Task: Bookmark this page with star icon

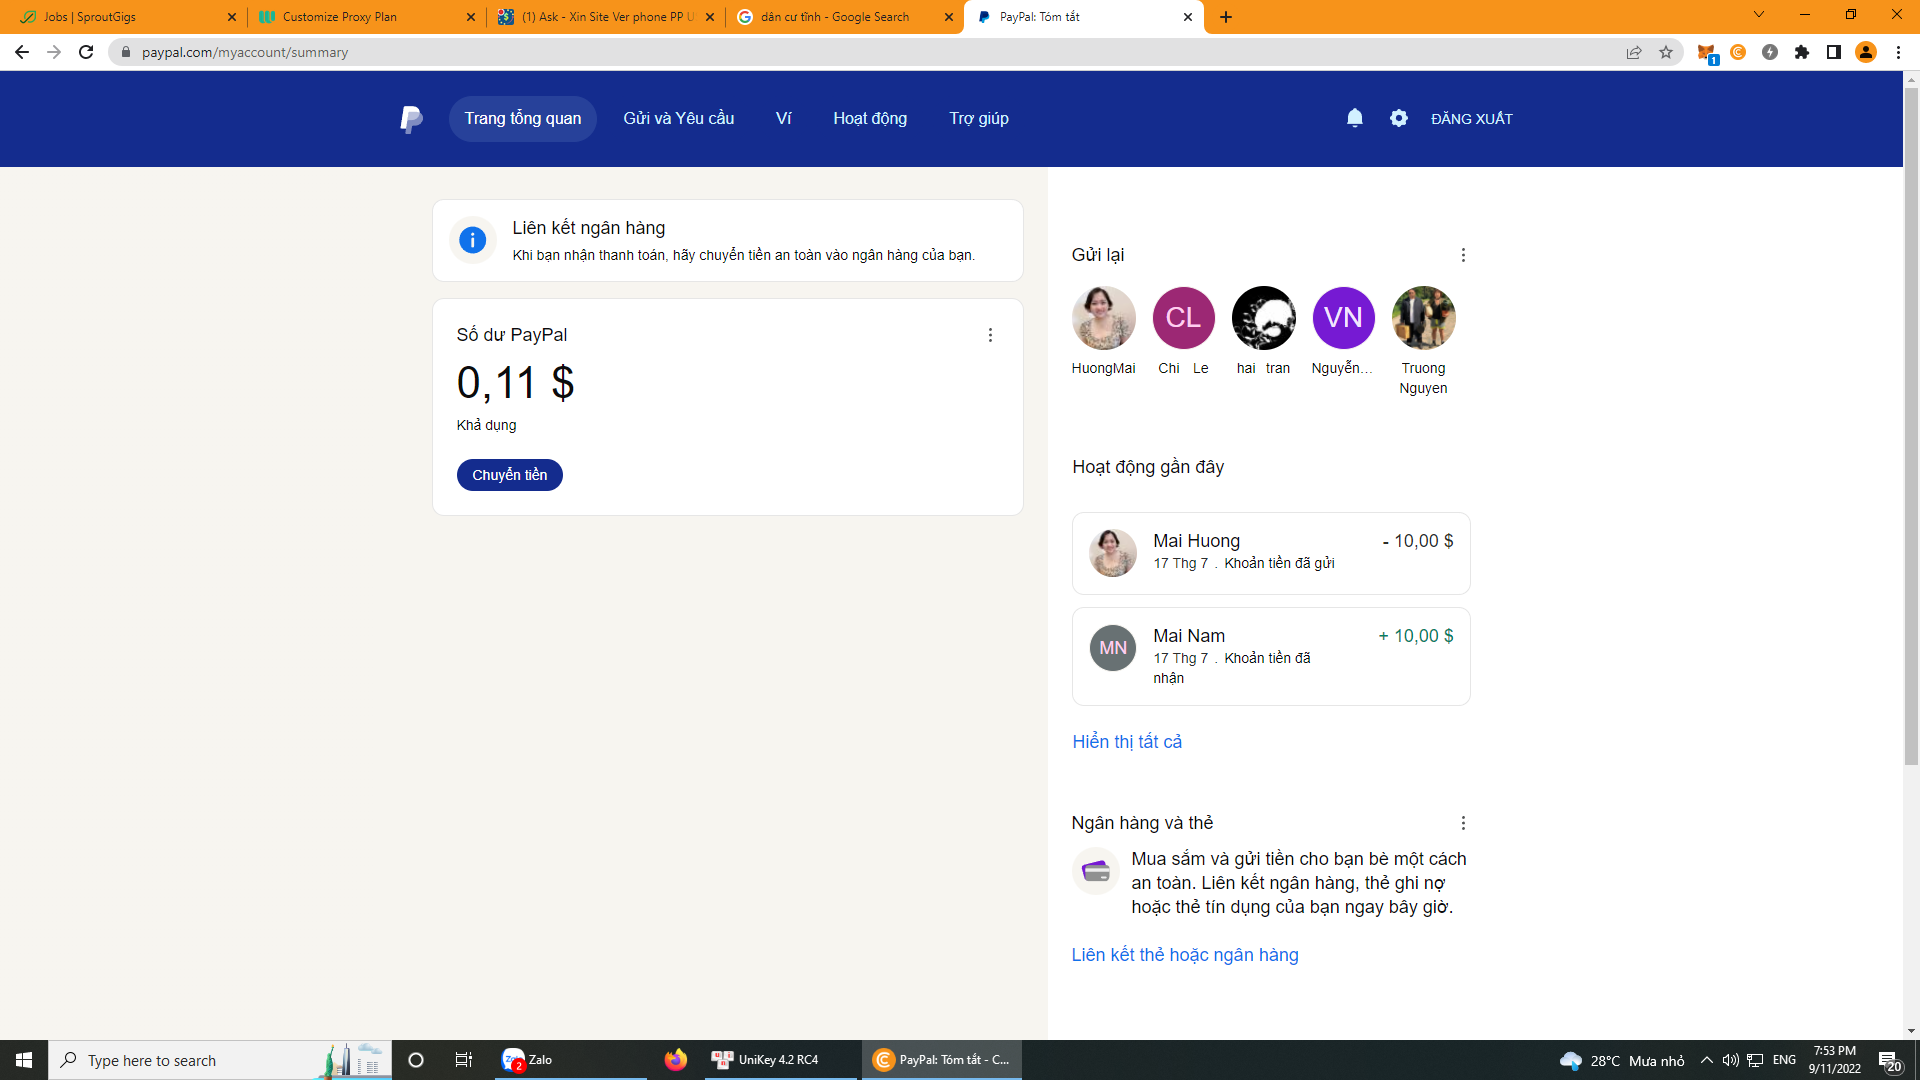Action: point(1666,52)
